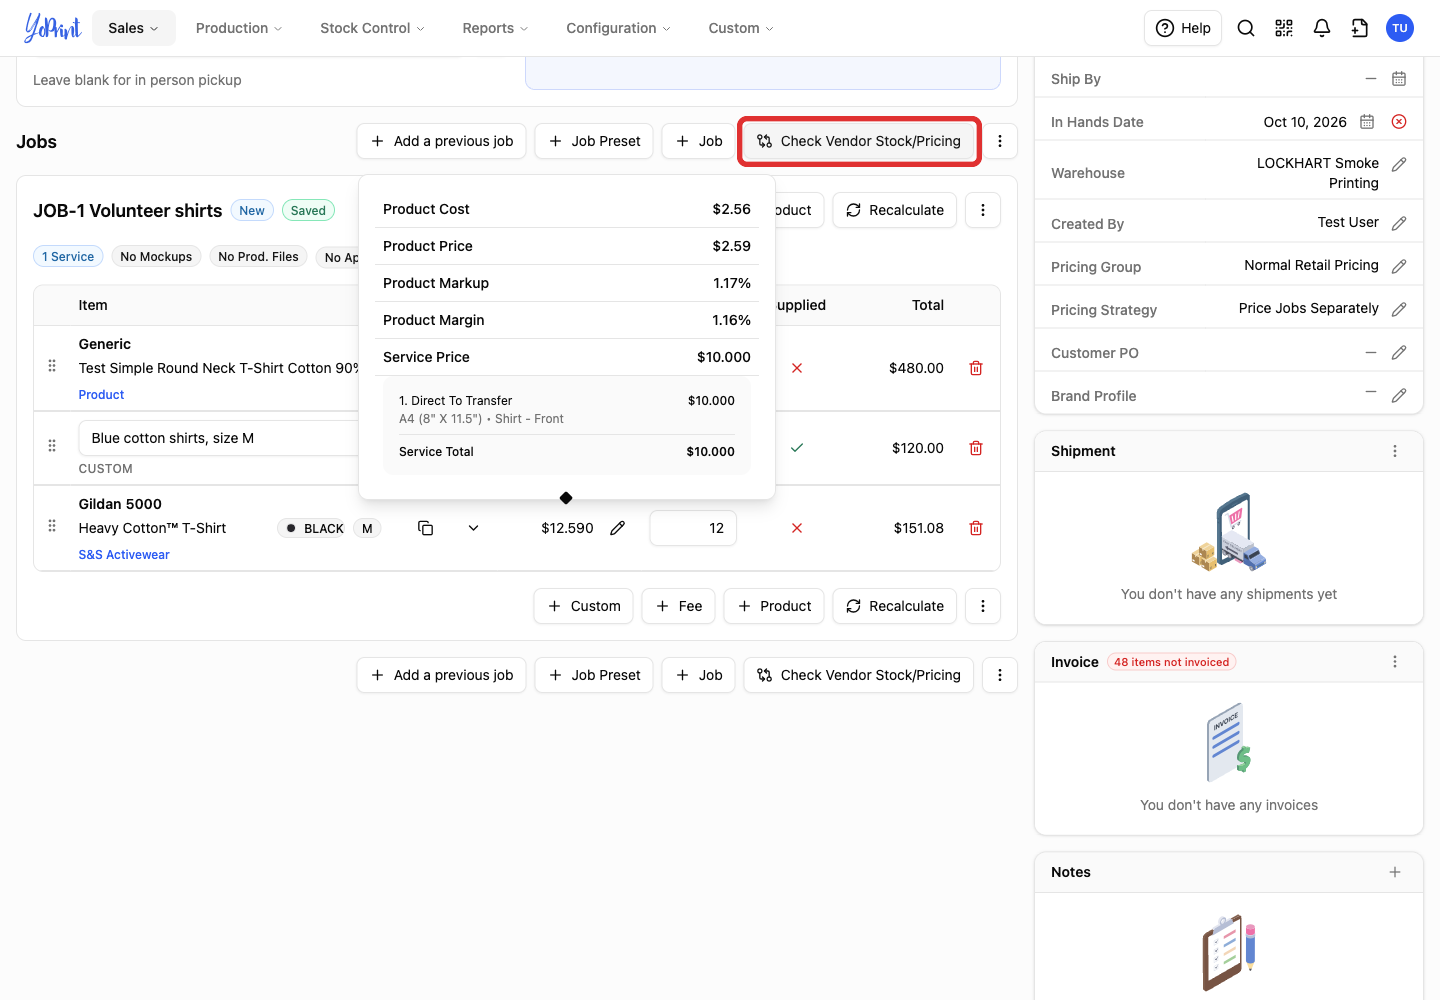The height and width of the screenshot is (1000, 1440).
Task: Grab the Gildan 5000 row drag handle
Action: point(52,526)
